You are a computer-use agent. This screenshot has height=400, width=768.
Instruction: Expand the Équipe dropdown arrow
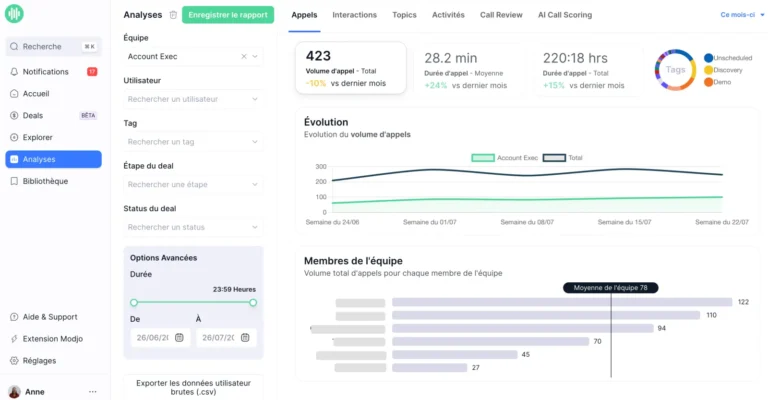click(255, 56)
